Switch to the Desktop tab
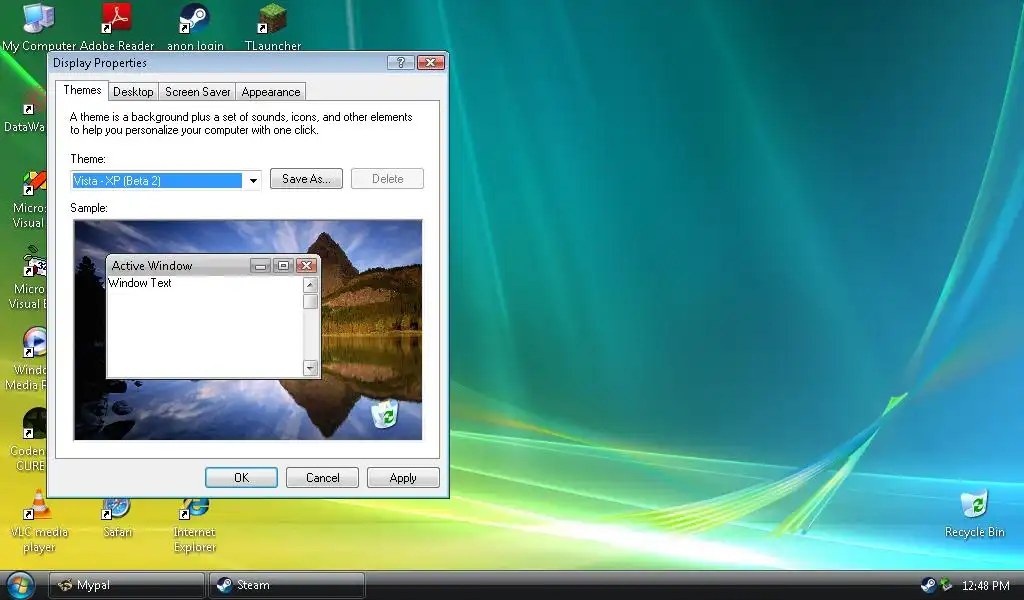 click(x=133, y=92)
